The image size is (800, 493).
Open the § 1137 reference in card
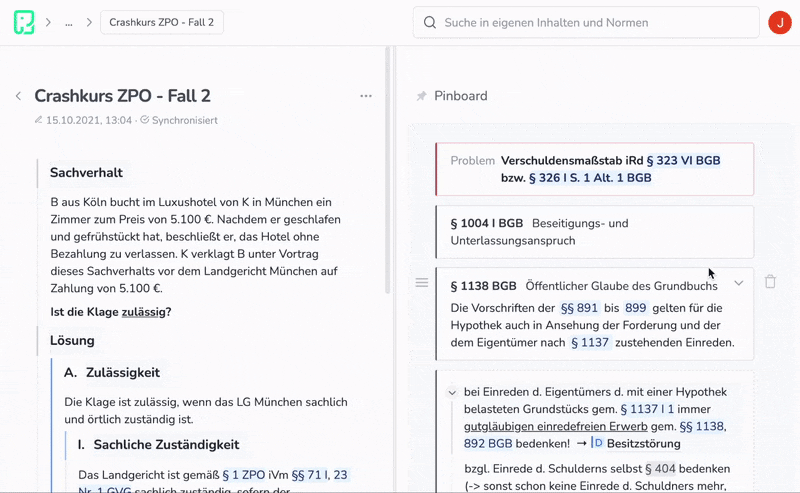pos(590,342)
